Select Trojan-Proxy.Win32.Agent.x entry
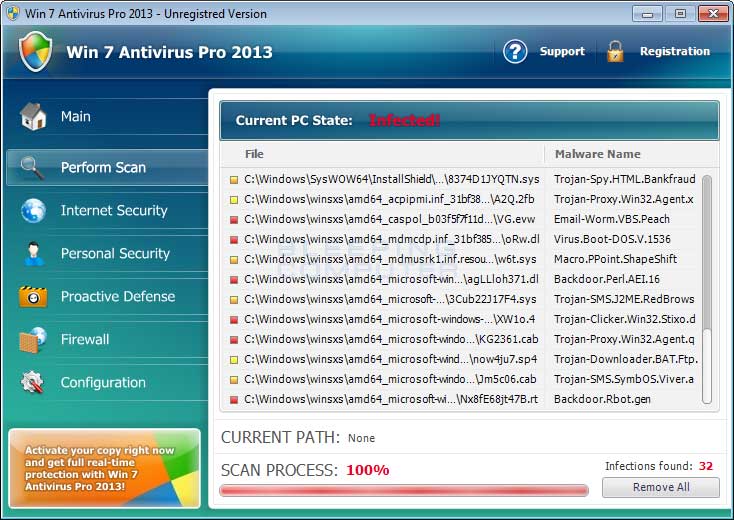This screenshot has width=734, height=520. click(x=624, y=199)
